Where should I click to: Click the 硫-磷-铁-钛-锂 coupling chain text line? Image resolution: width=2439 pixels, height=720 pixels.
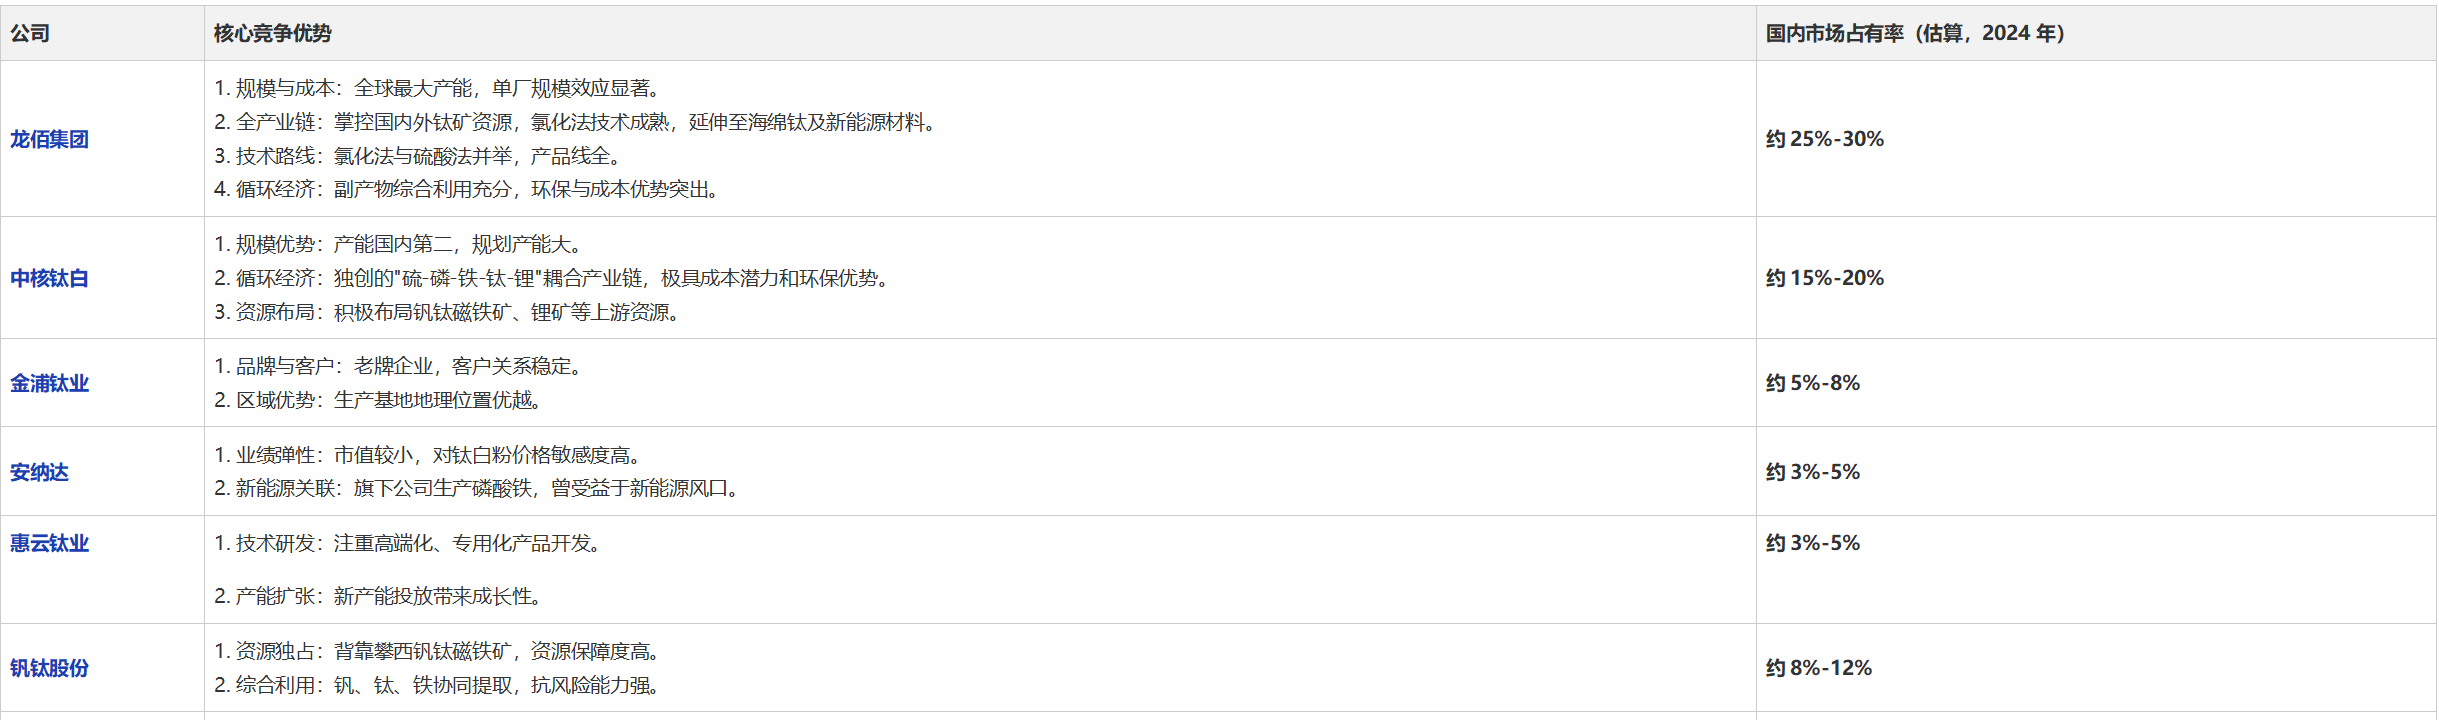[x=553, y=278]
